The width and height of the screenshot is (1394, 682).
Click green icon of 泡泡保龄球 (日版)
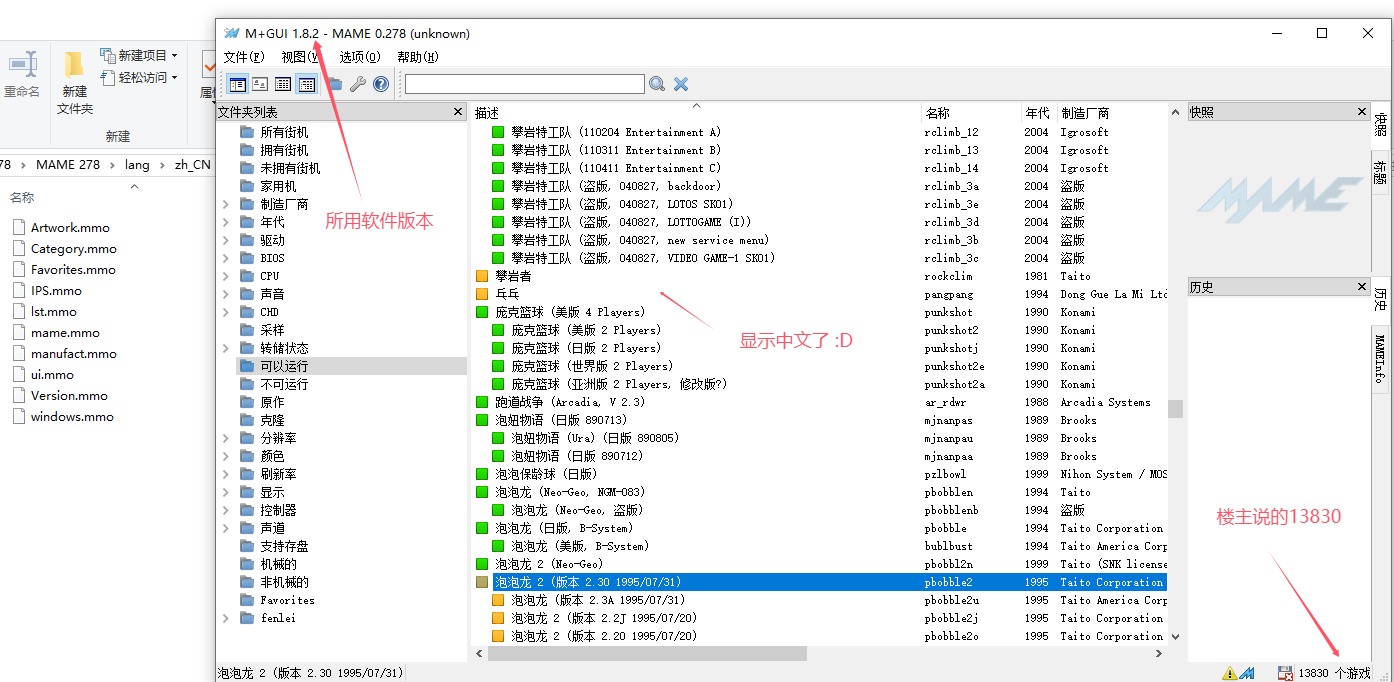click(x=482, y=474)
